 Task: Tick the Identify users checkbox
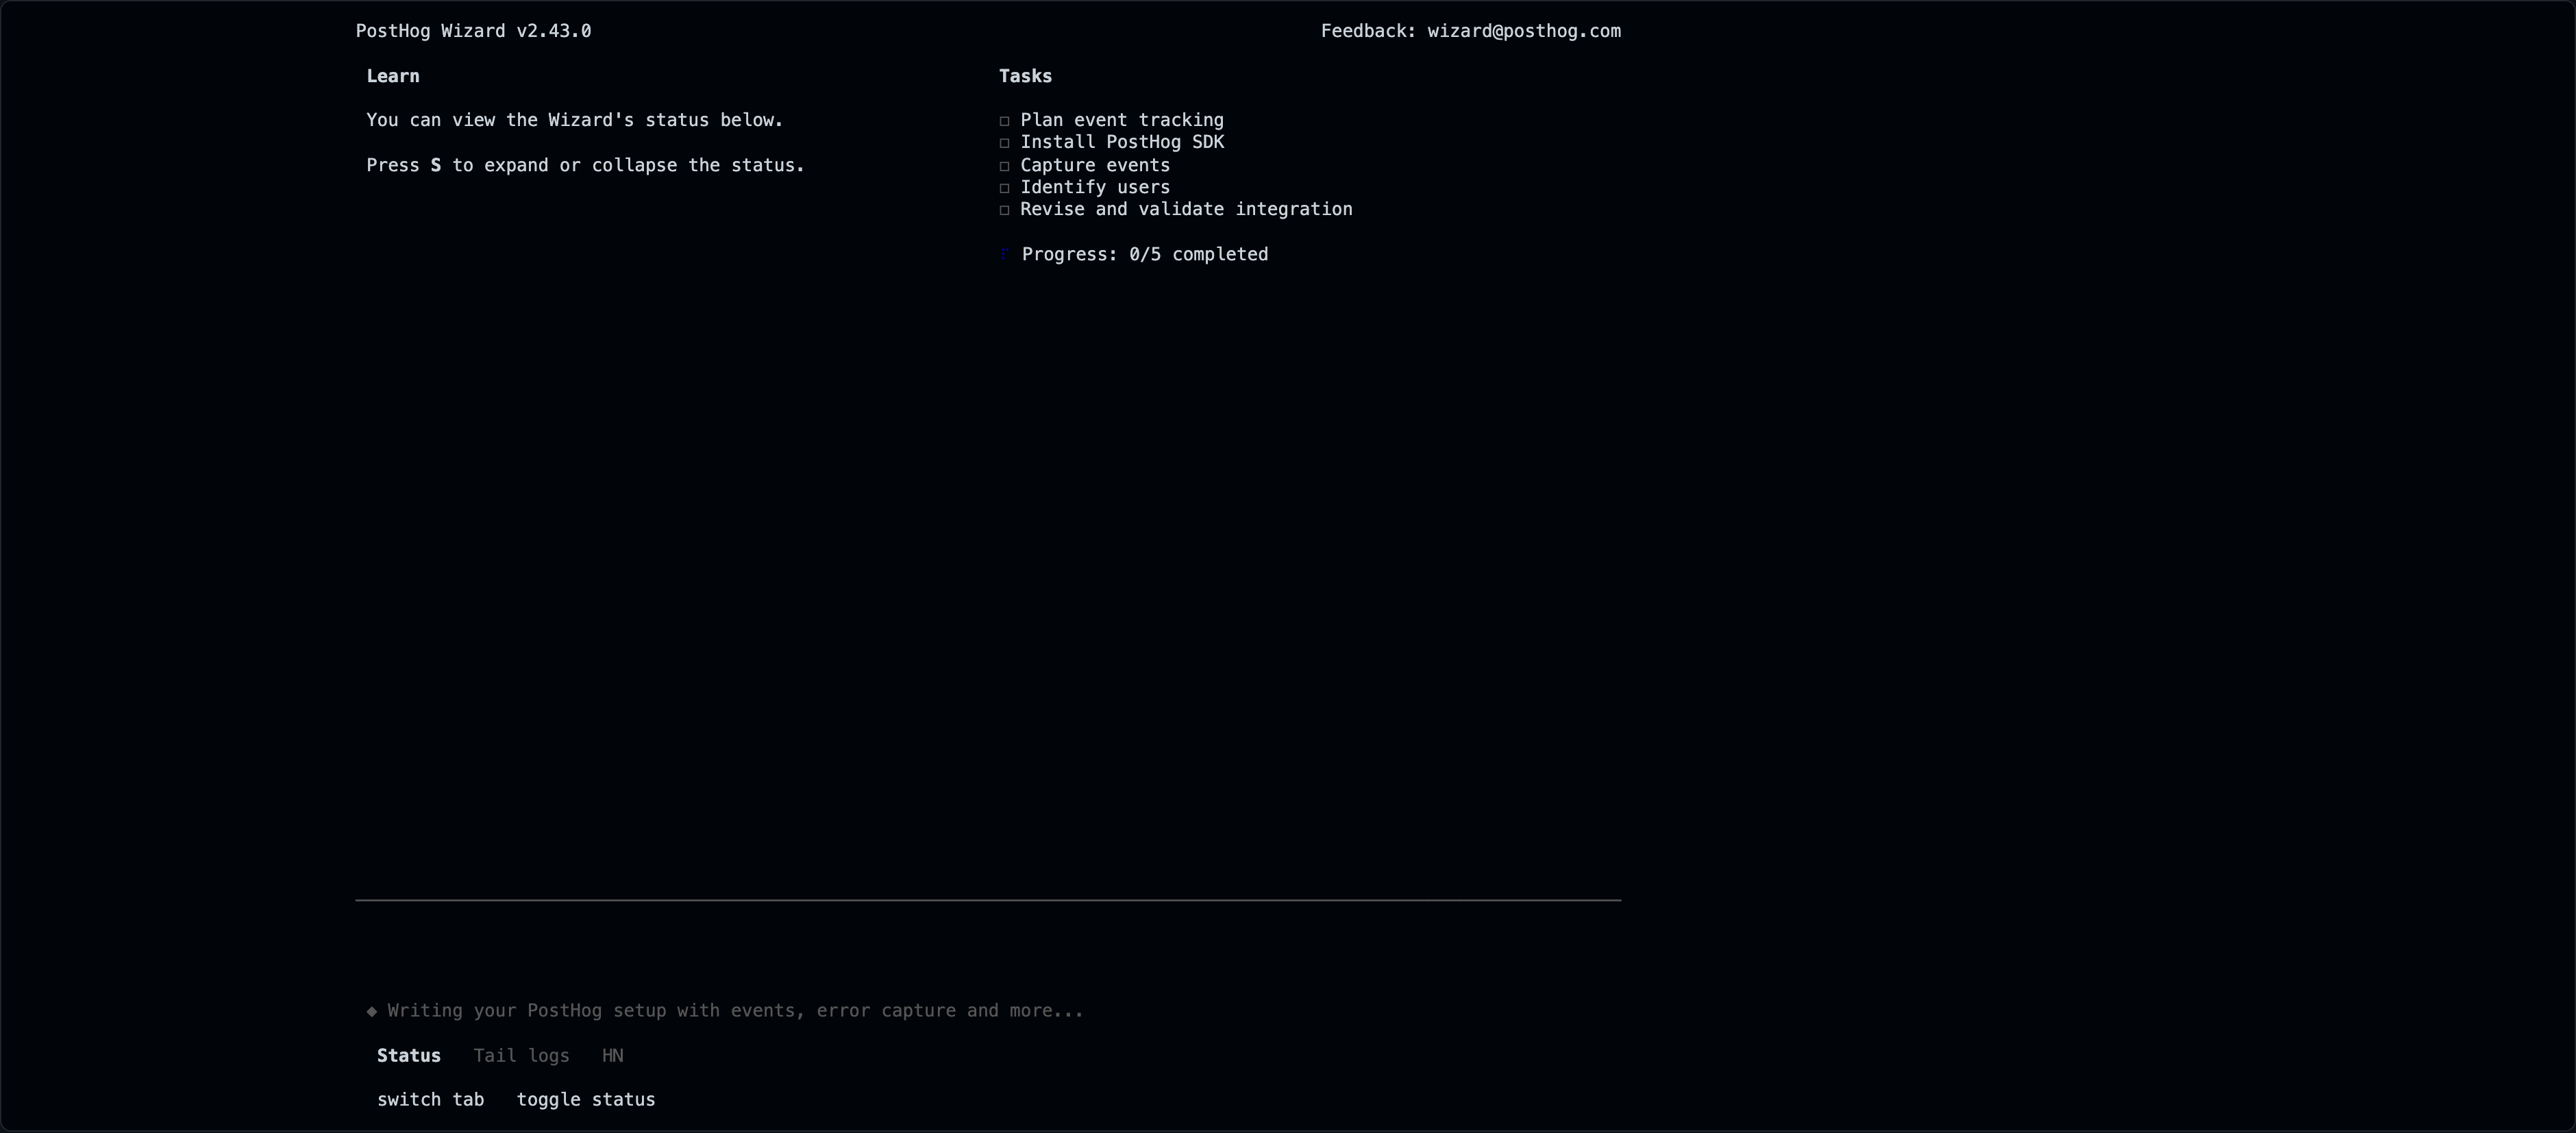point(1004,188)
